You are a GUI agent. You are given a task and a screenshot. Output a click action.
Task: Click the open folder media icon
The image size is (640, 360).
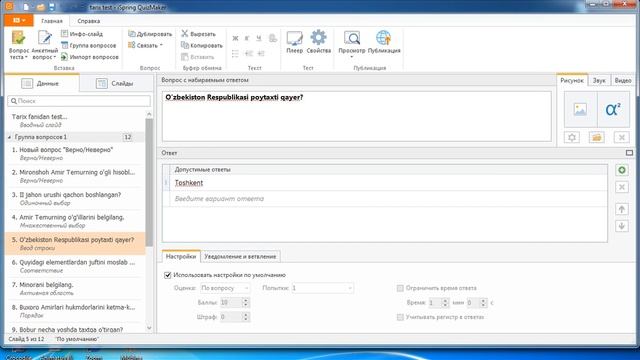597,138
